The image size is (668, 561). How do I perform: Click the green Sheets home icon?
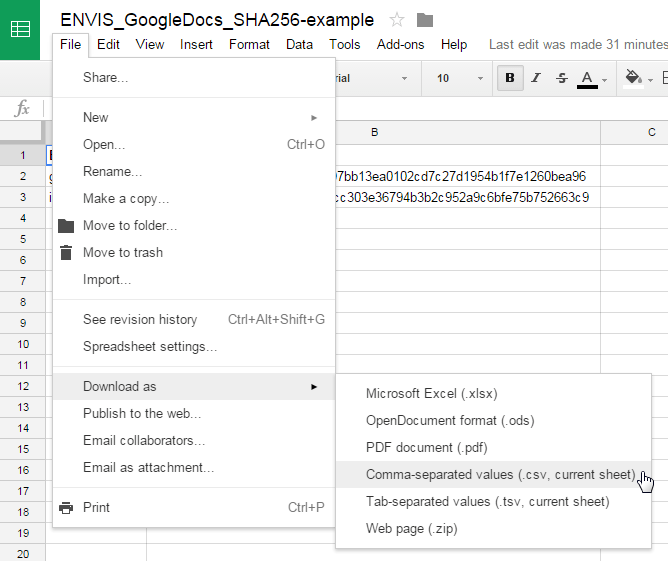click(x=20, y=29)
